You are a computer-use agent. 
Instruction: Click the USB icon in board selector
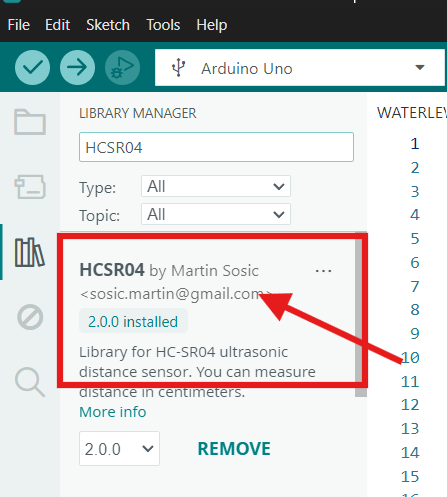[178, 68]
